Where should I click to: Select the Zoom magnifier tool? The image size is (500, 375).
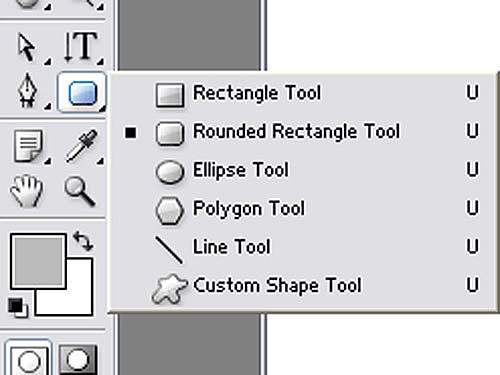[80, 191]
